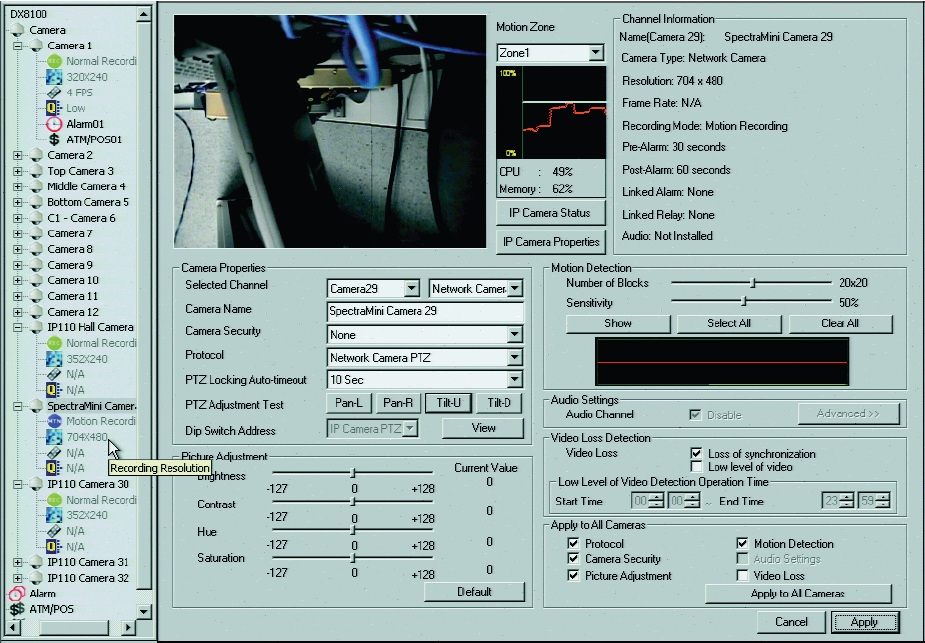Click the Apply to All Cameras button

tap(798, 593)
